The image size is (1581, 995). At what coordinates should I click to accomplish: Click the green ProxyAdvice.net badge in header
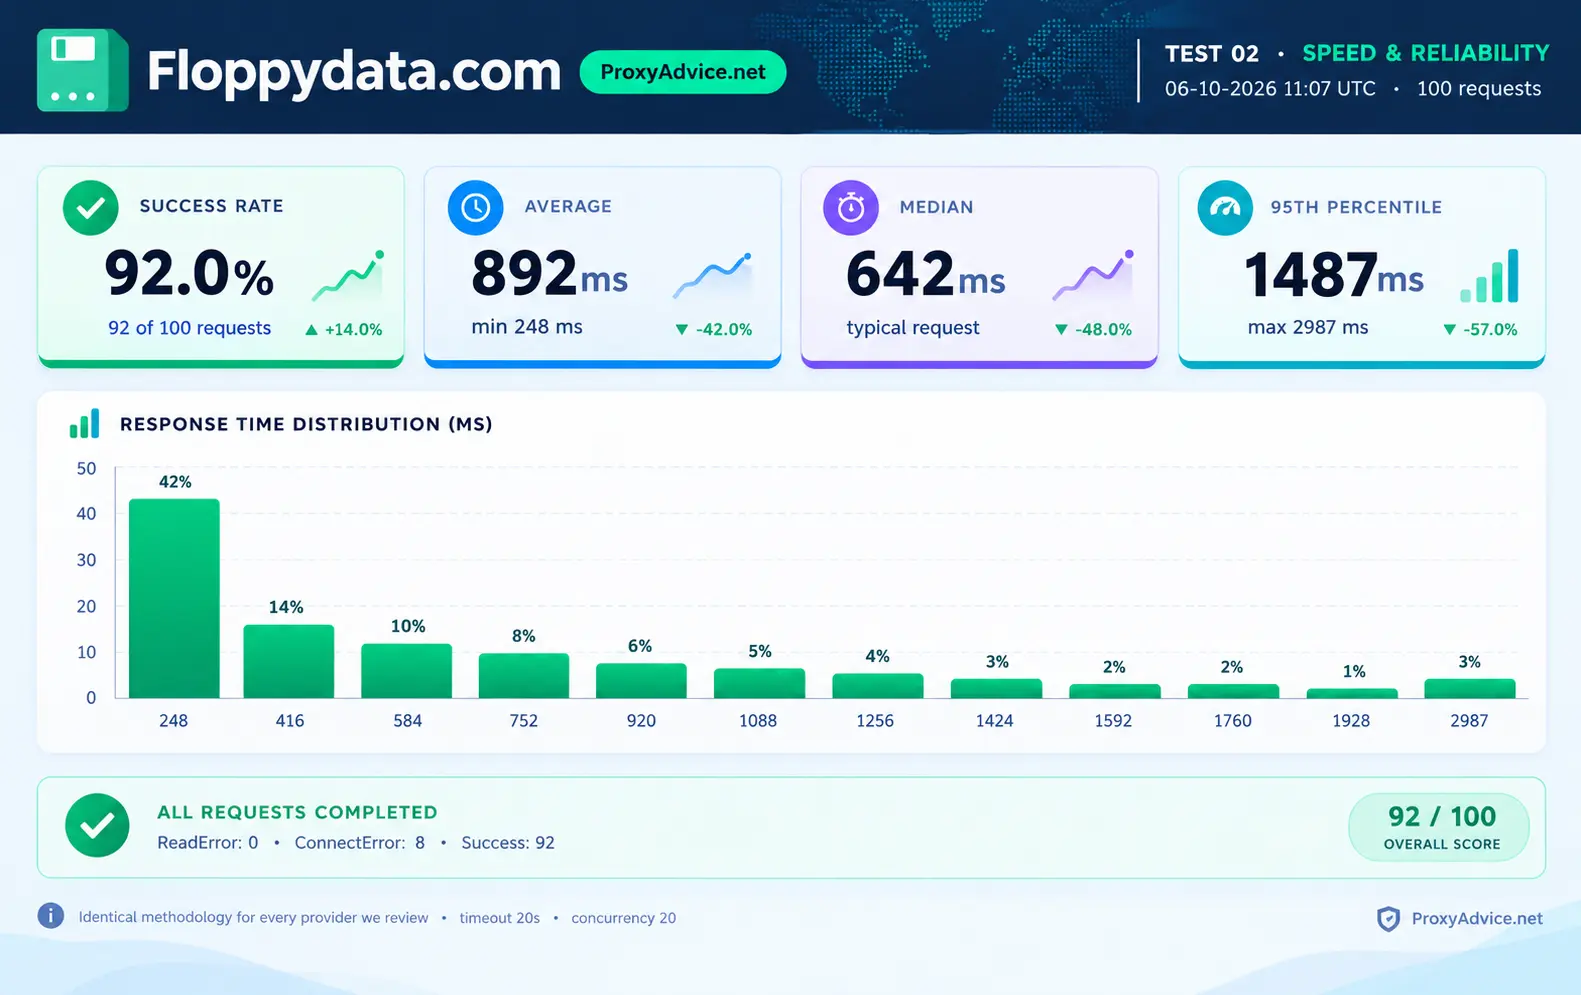click(x=683, y=72)
